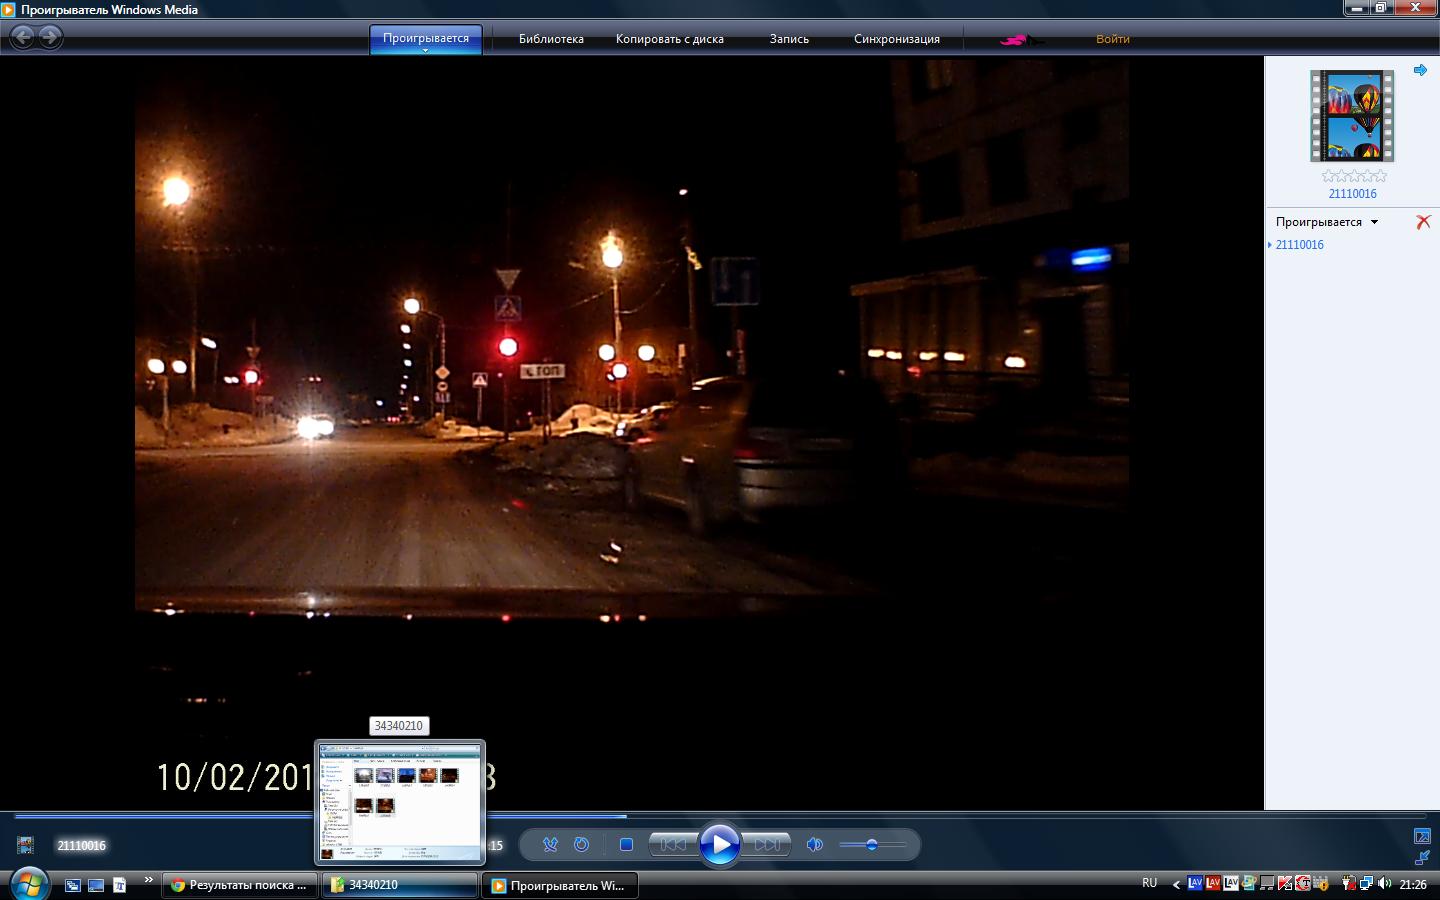This screenshot has width=1440, height=900.
Task: Switch to compact mode icon
Action: 1422,858
